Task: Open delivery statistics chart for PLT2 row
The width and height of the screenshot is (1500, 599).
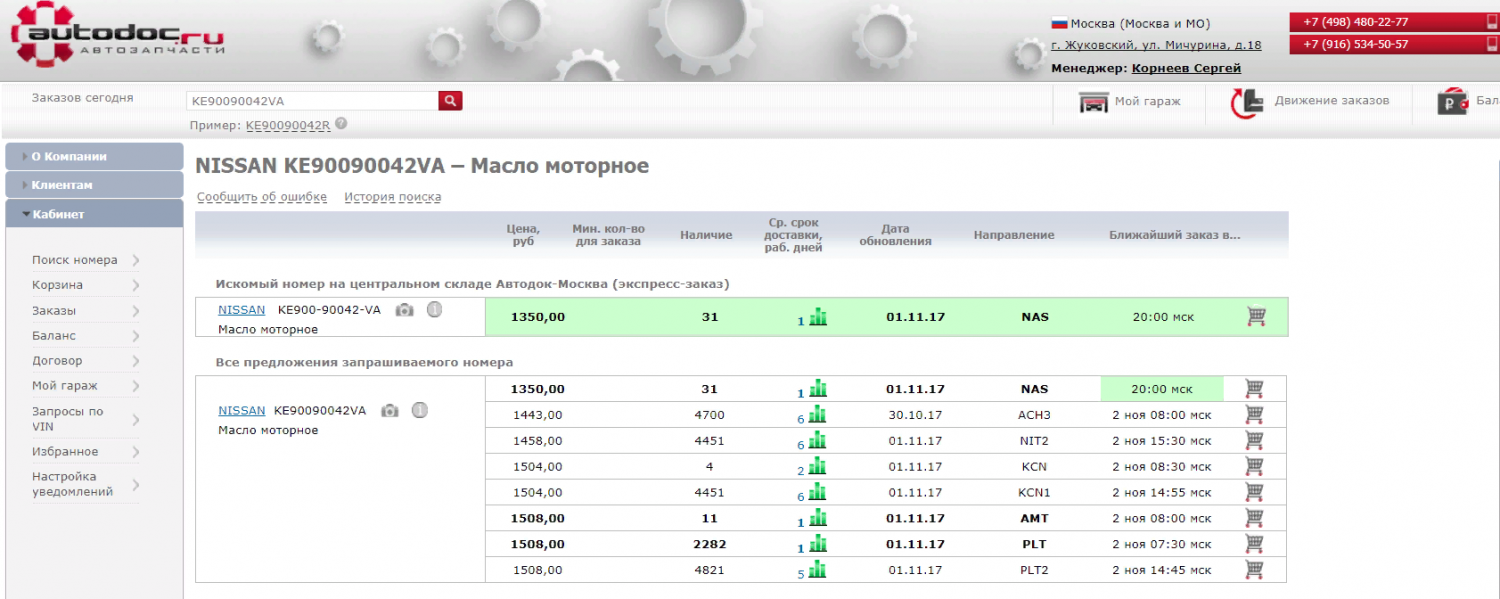Action: point(818,570)
